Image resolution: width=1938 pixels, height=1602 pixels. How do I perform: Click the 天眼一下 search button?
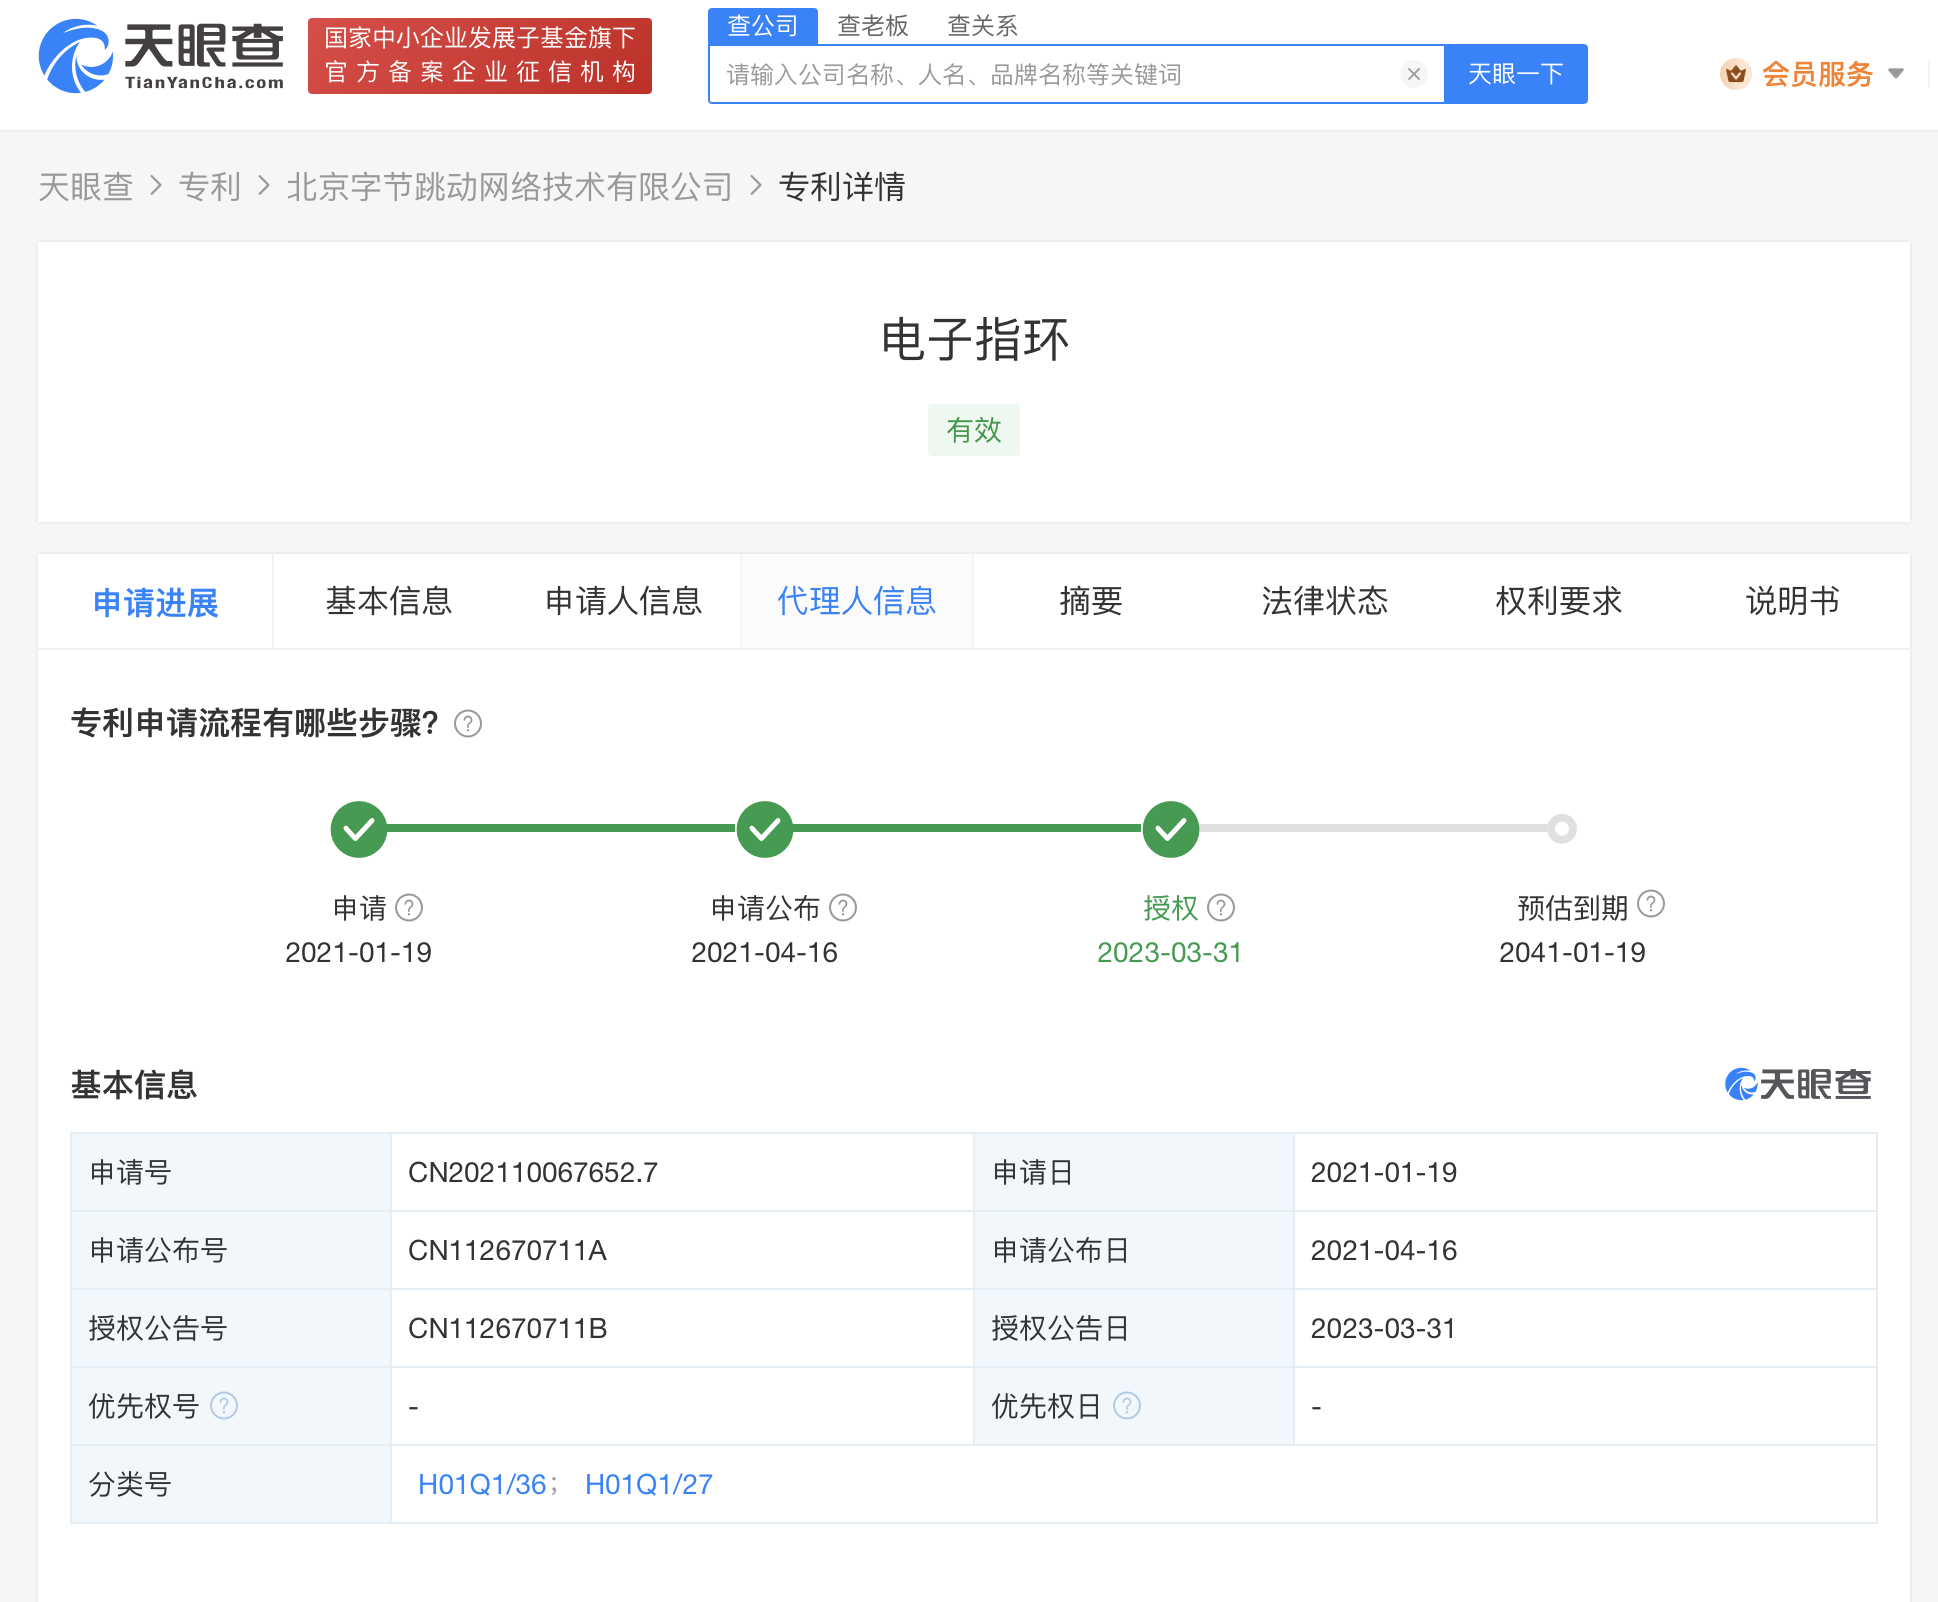tap(1515, 73)
